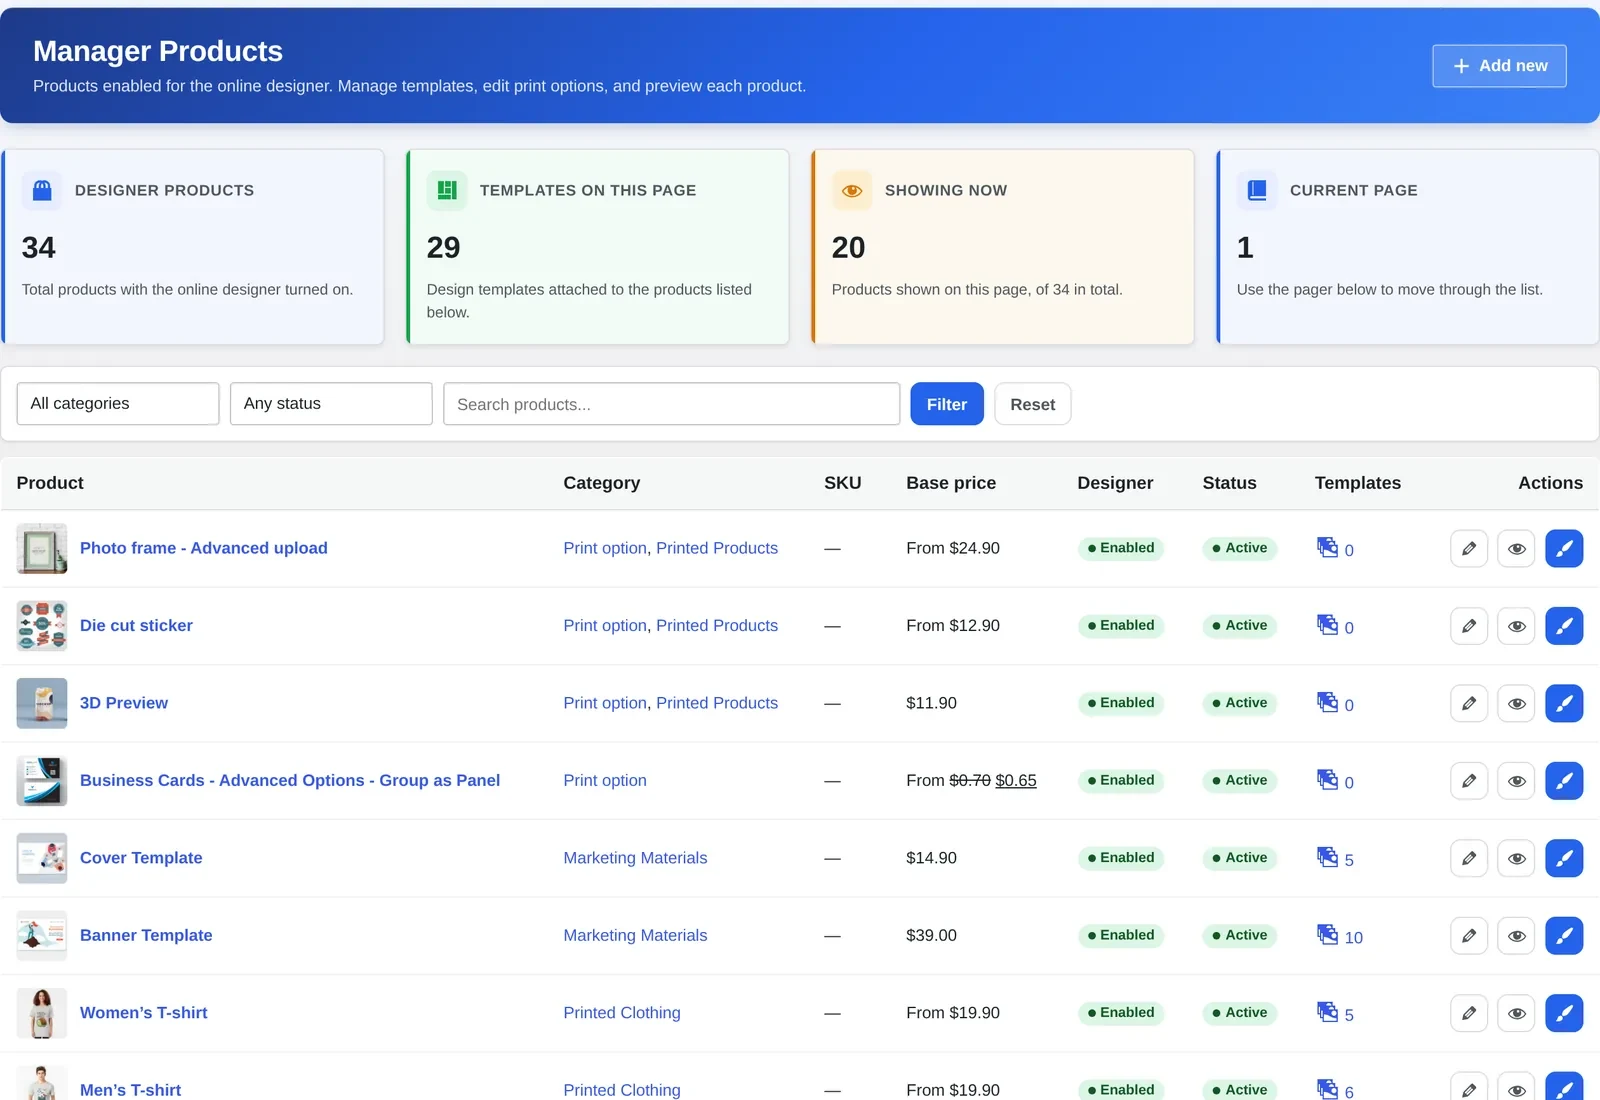
Task: Click the Active badge in Banner Template row
Action: [1240, 936]
